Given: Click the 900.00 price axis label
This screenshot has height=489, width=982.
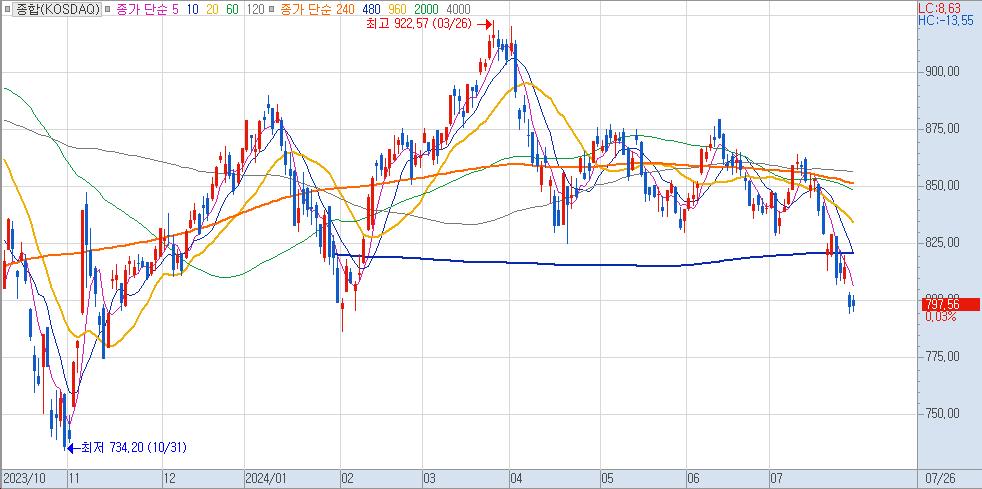Looking at the screenshot, I should [x=942, y=71].
